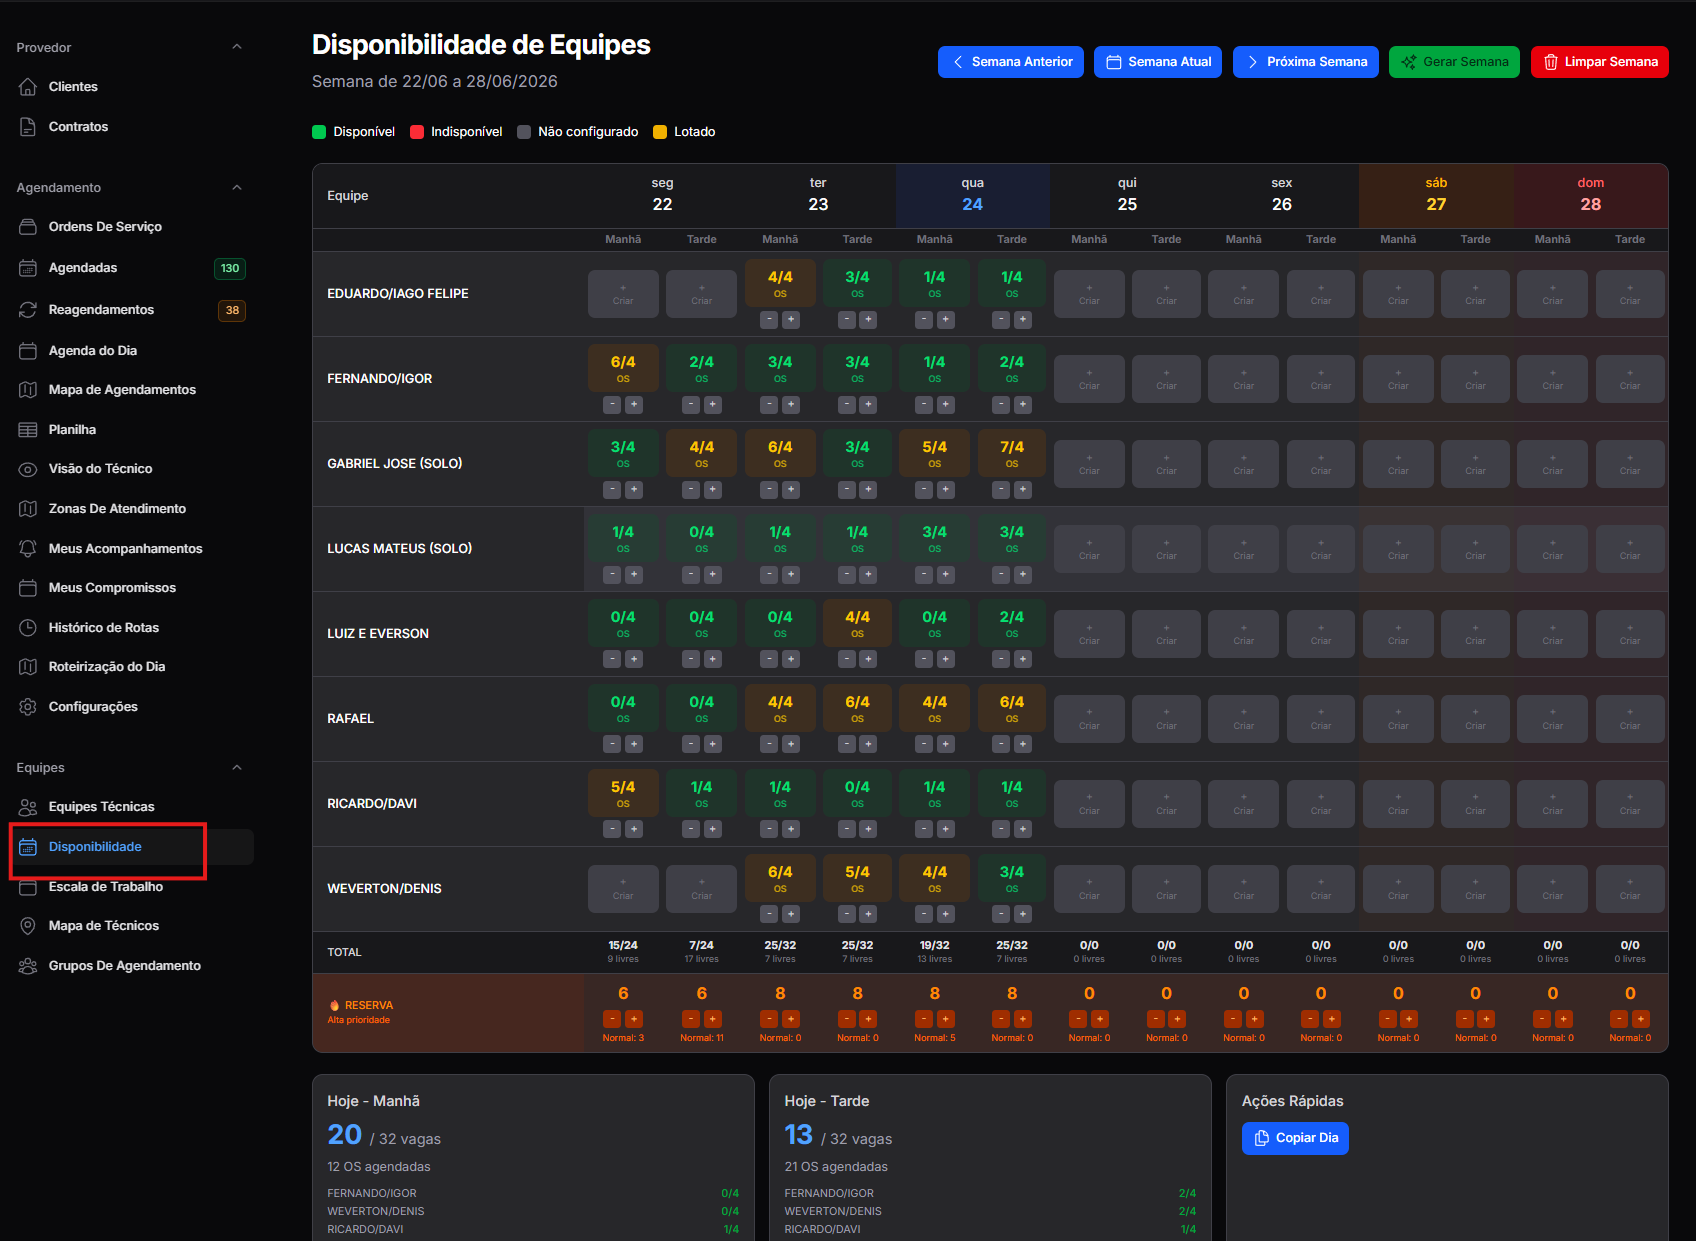
Task: Open Visão do Técnico via its eye icon
Action: [x=28, y=469]
